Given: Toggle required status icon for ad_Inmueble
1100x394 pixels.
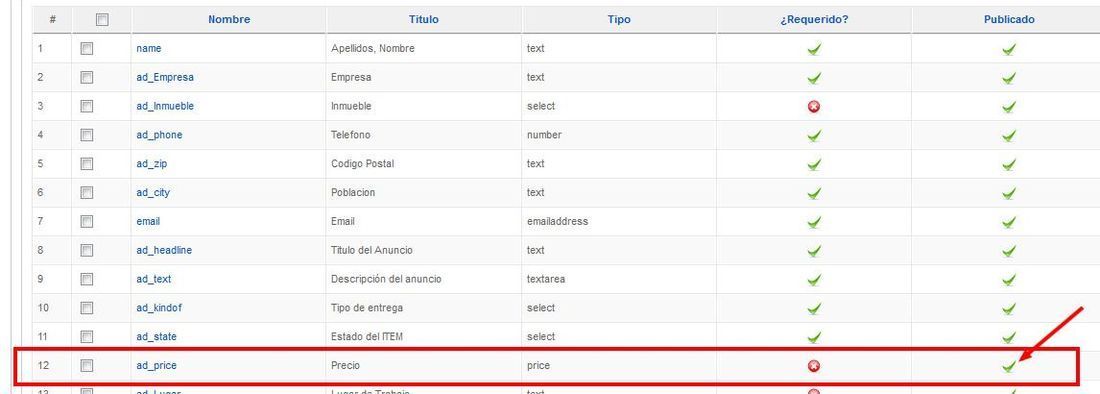Looking at the screenshot, I should pyautogui.click(x=814, y=107).
